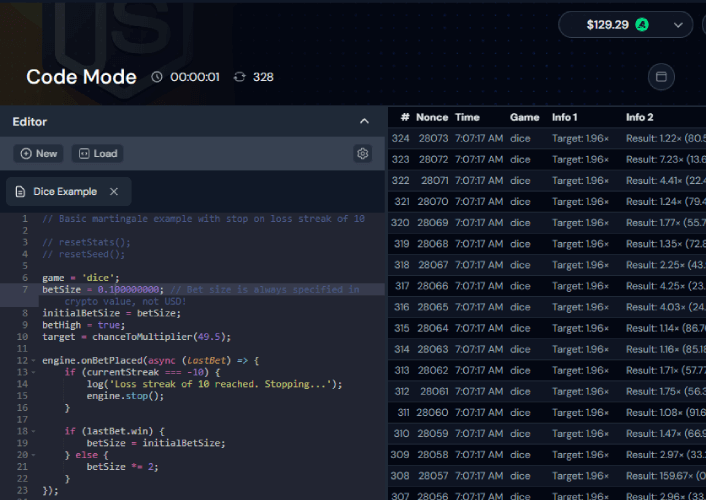Select bet row with nonce 28060
Viewport: 706px width, 500px height.
[x=547, y=413]
